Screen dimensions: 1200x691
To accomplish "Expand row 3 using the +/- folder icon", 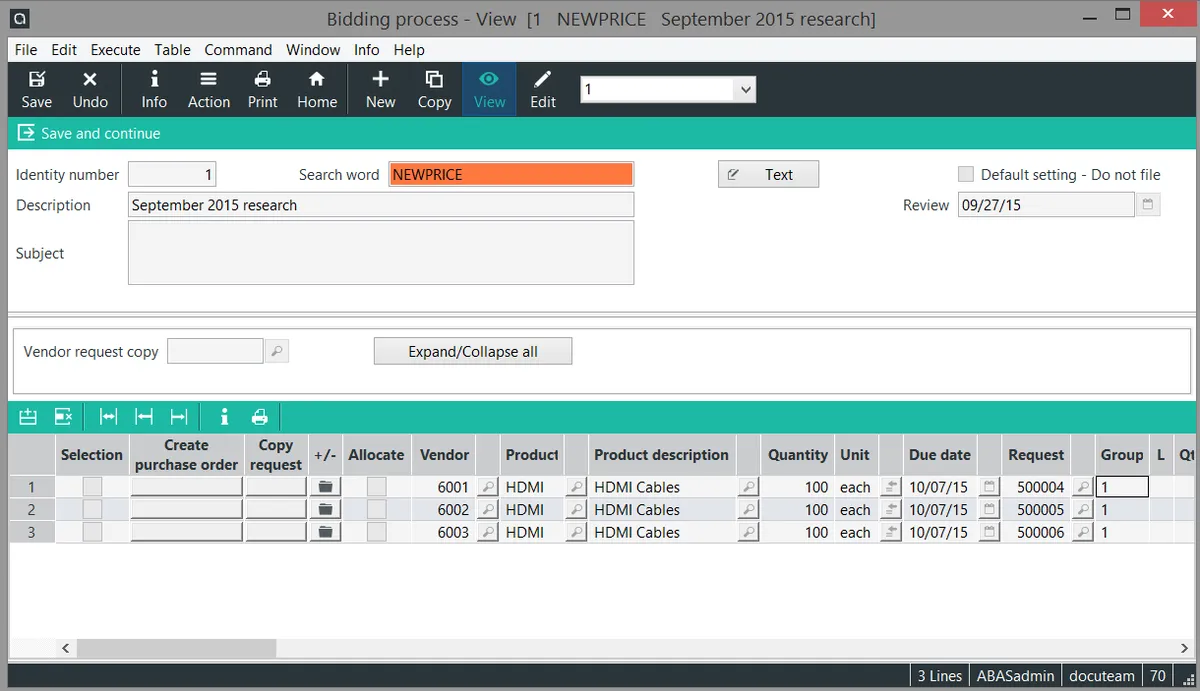I will (x=325, y=533).
